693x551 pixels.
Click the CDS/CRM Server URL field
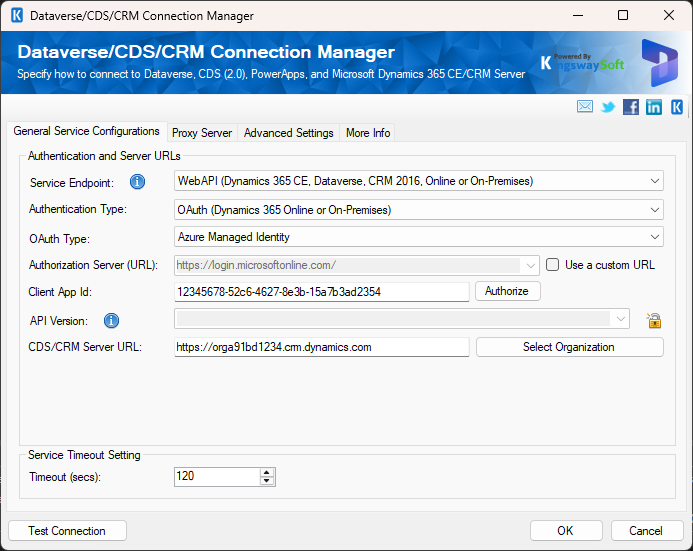point(321,347)
